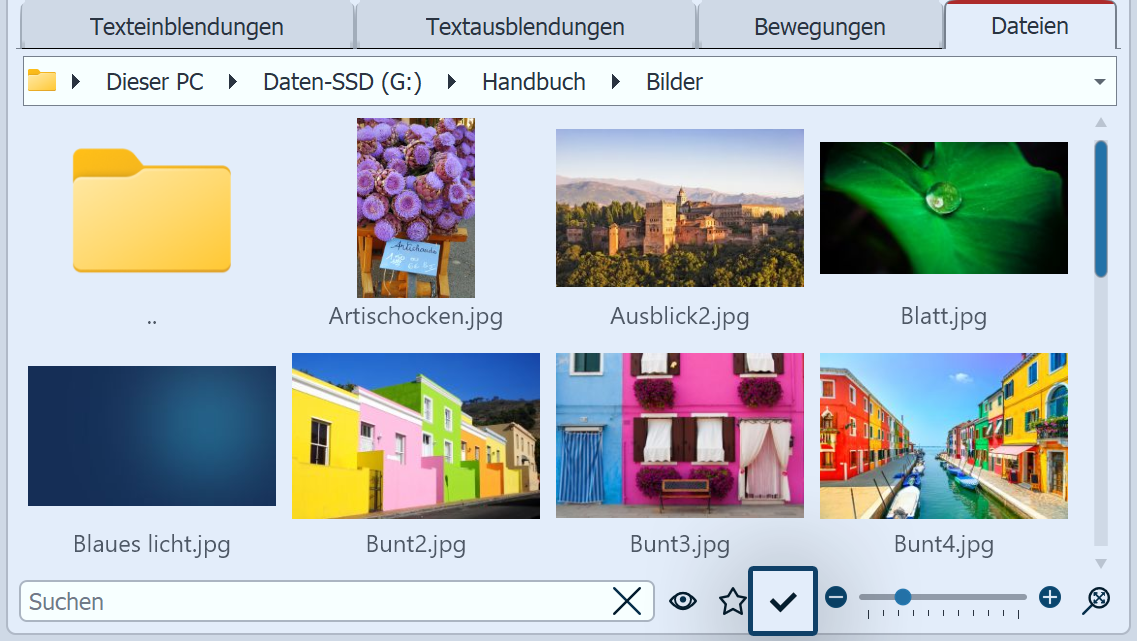This screenshot has width=1137, height=641.
Task: Activate the checkmark selection mode
Action: point(783,600)
